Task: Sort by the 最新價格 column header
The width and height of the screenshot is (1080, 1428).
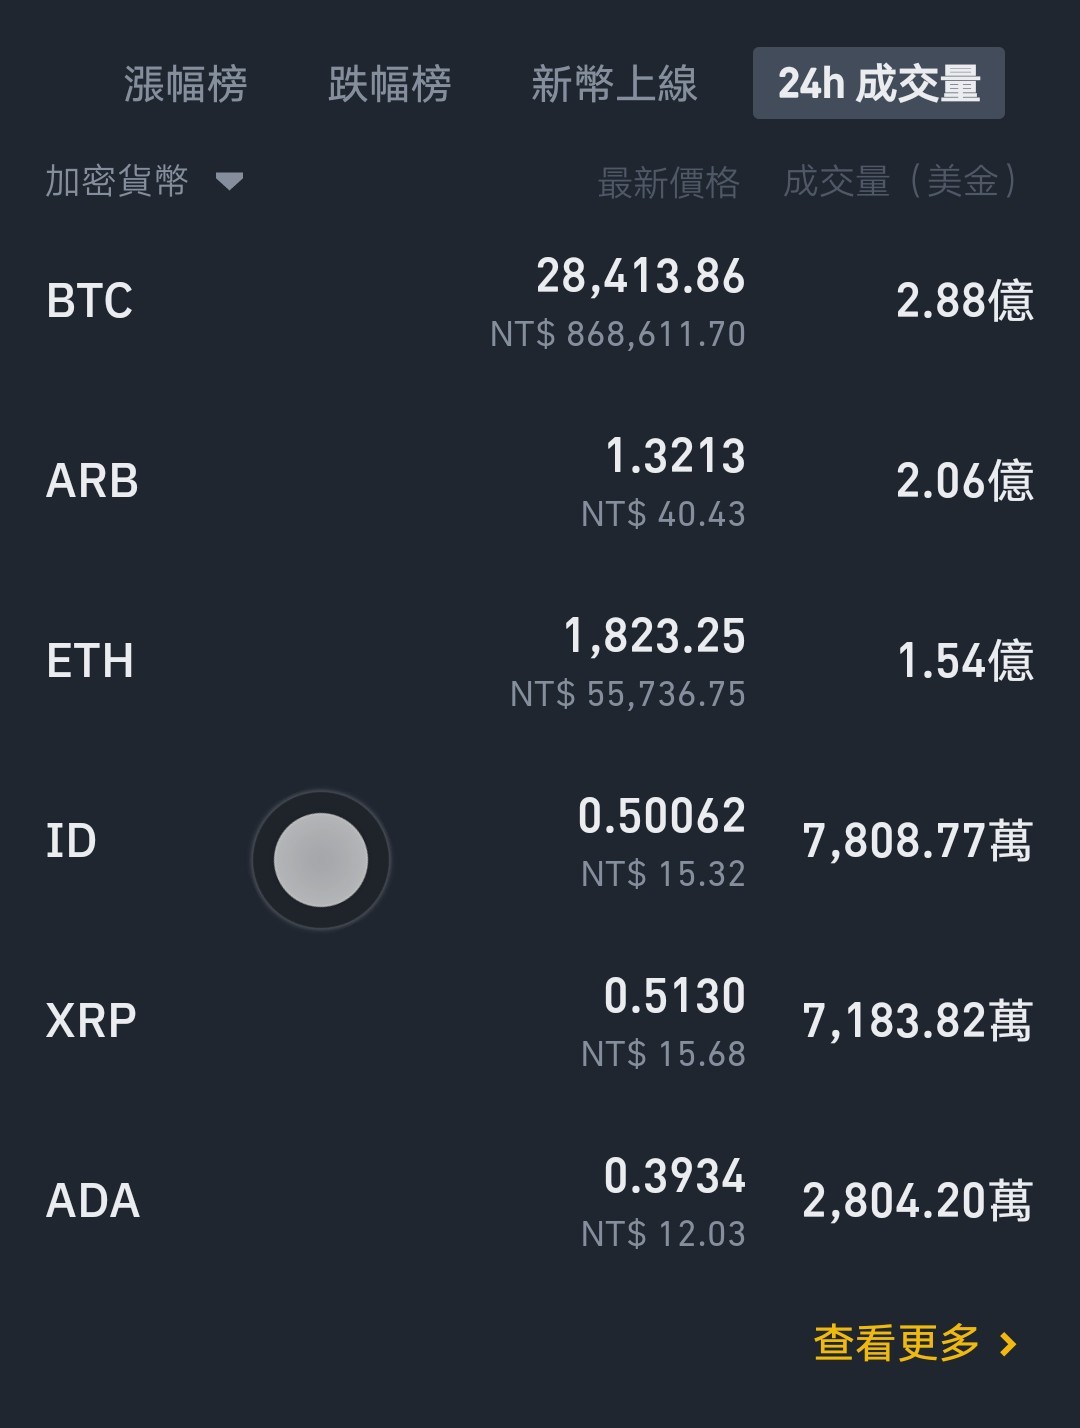Action: click(668, 182)
